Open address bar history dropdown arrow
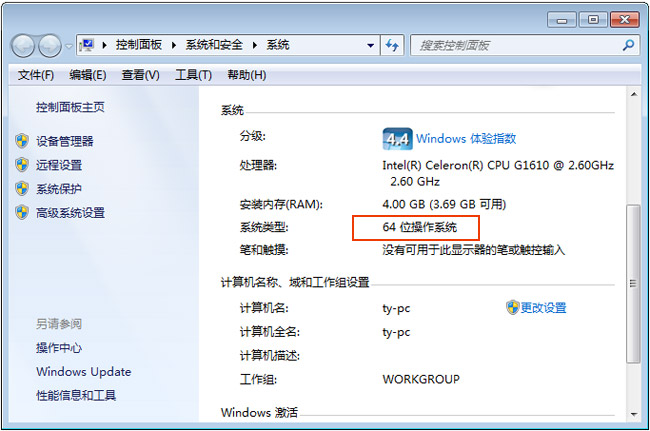The width and height of the screenshot is (650, 431). coord(371,46)
